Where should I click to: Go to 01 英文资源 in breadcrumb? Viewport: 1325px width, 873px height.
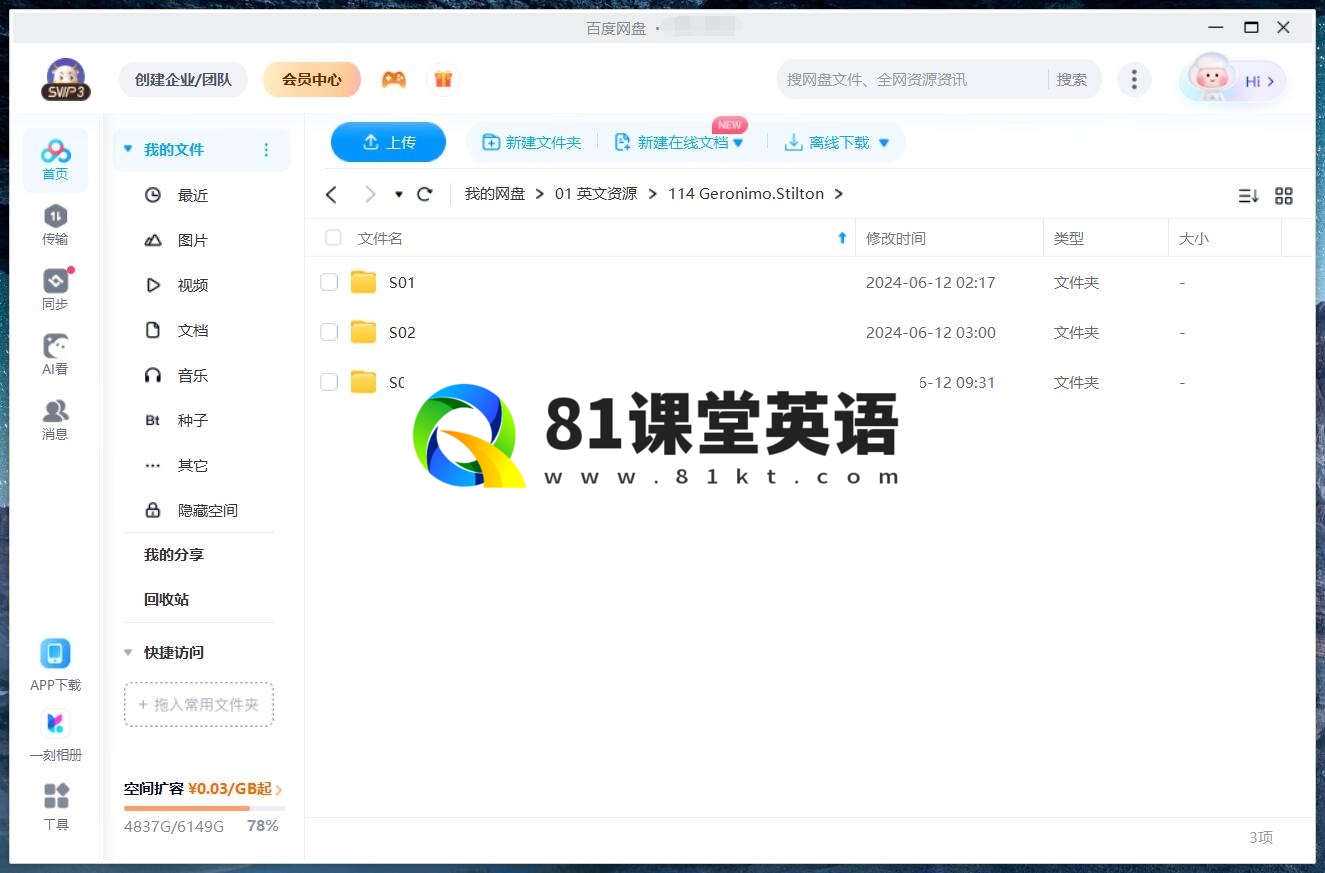(x=596, y=194)
